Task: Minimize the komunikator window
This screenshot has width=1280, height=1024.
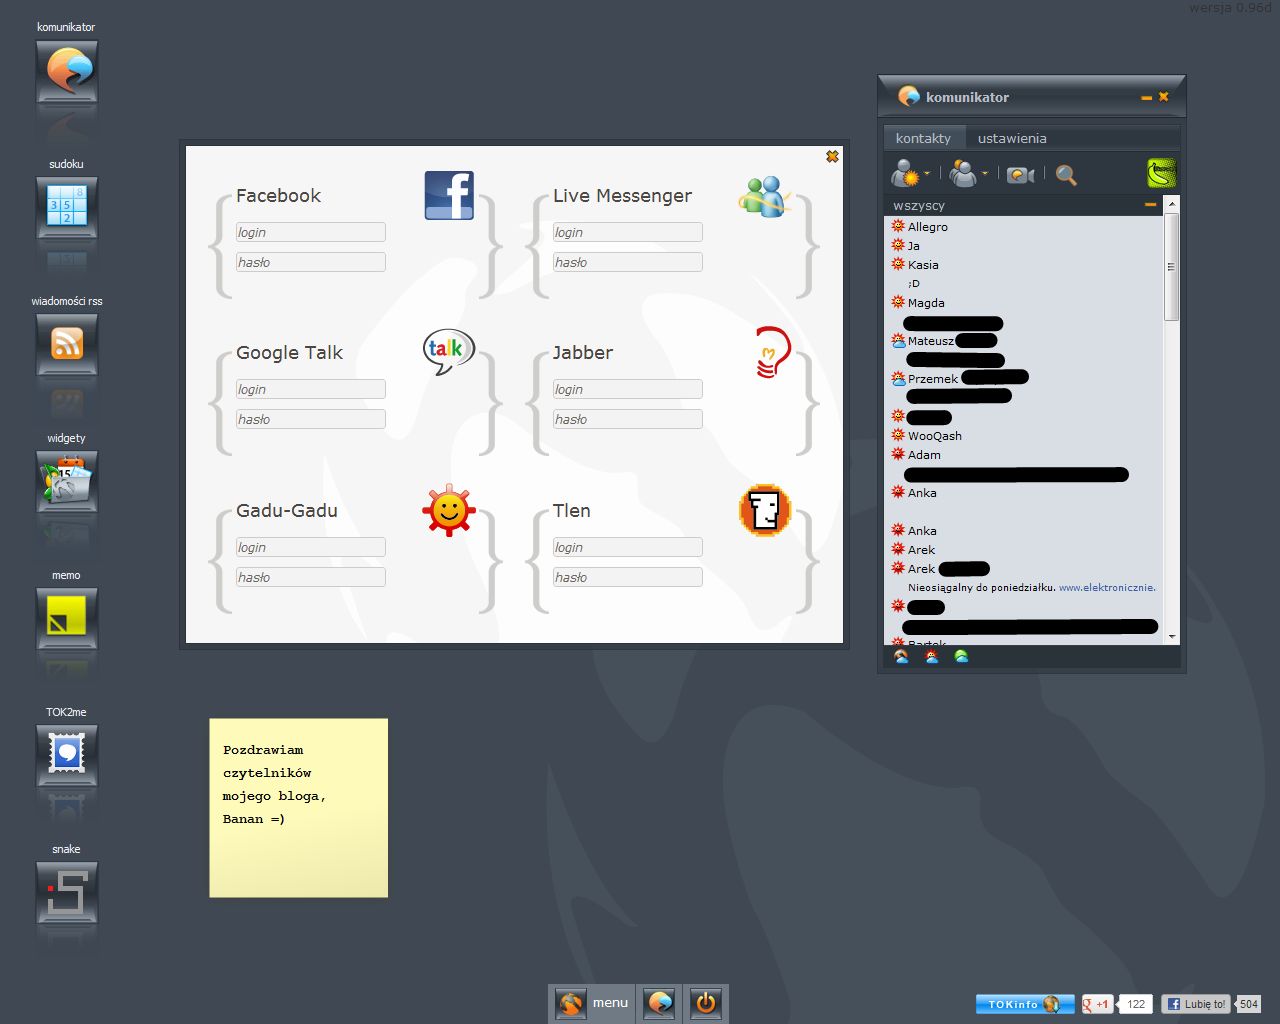Action: pyautogui.click(x=1147, y=97)
